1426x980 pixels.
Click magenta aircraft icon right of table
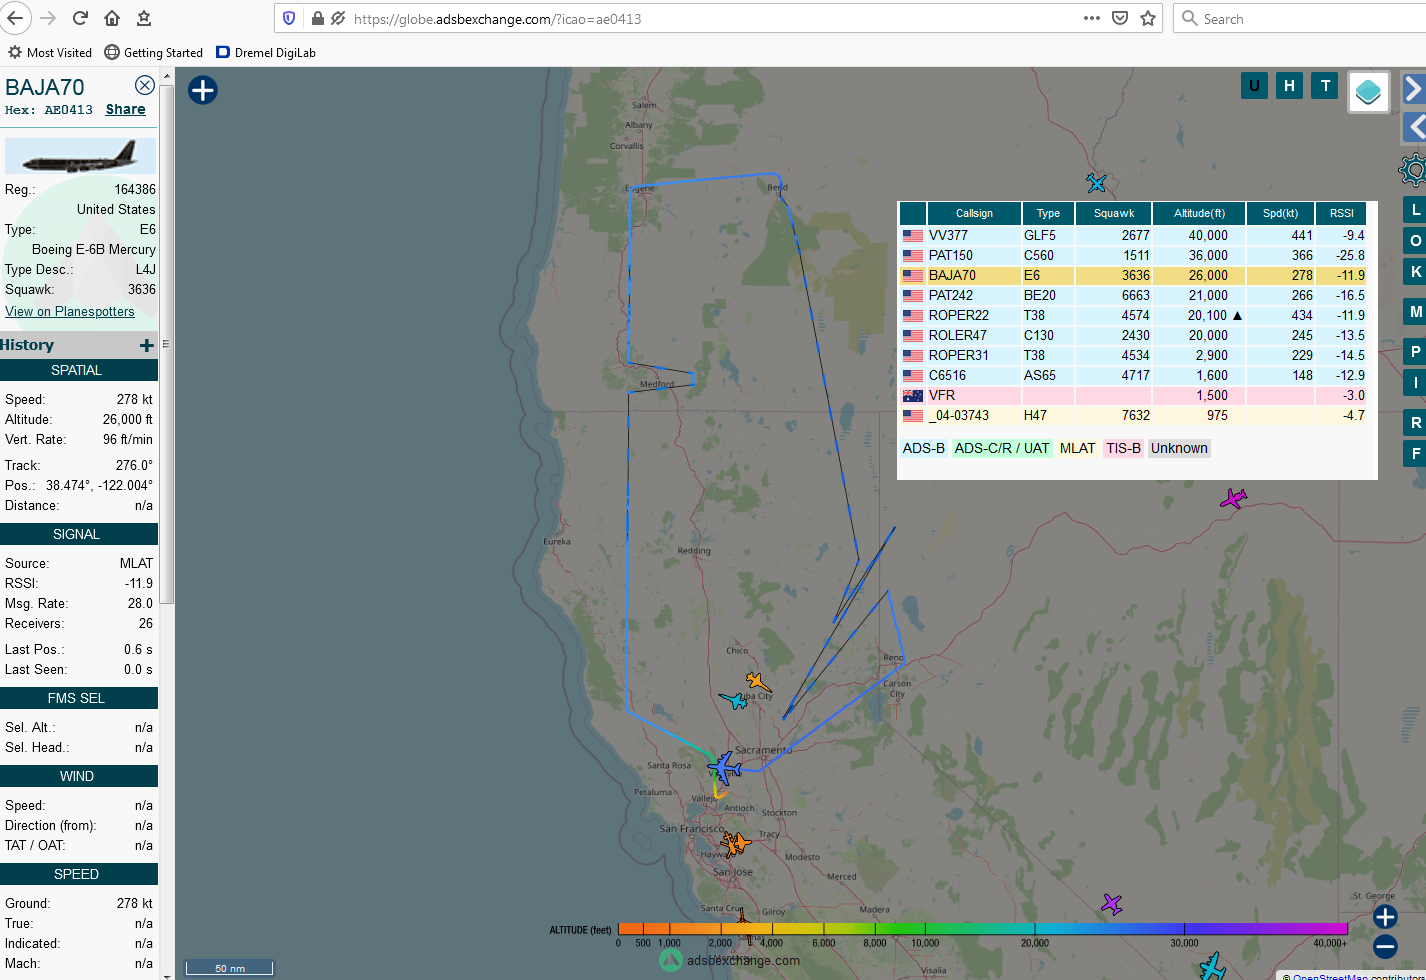1234,498
